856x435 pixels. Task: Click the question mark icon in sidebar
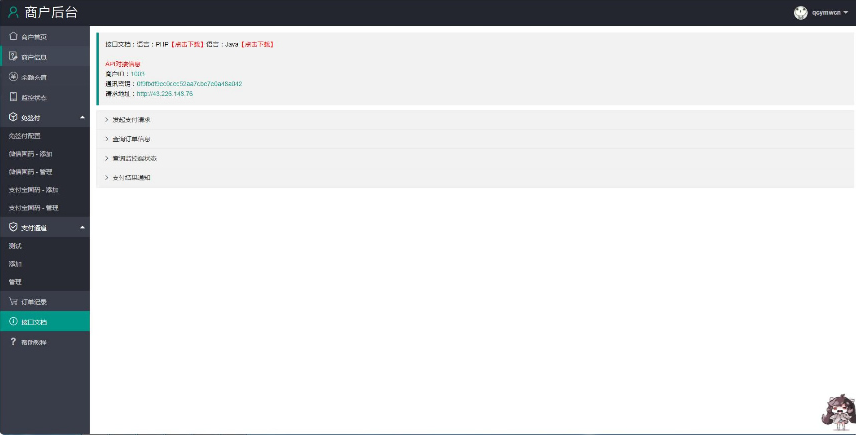13,342
